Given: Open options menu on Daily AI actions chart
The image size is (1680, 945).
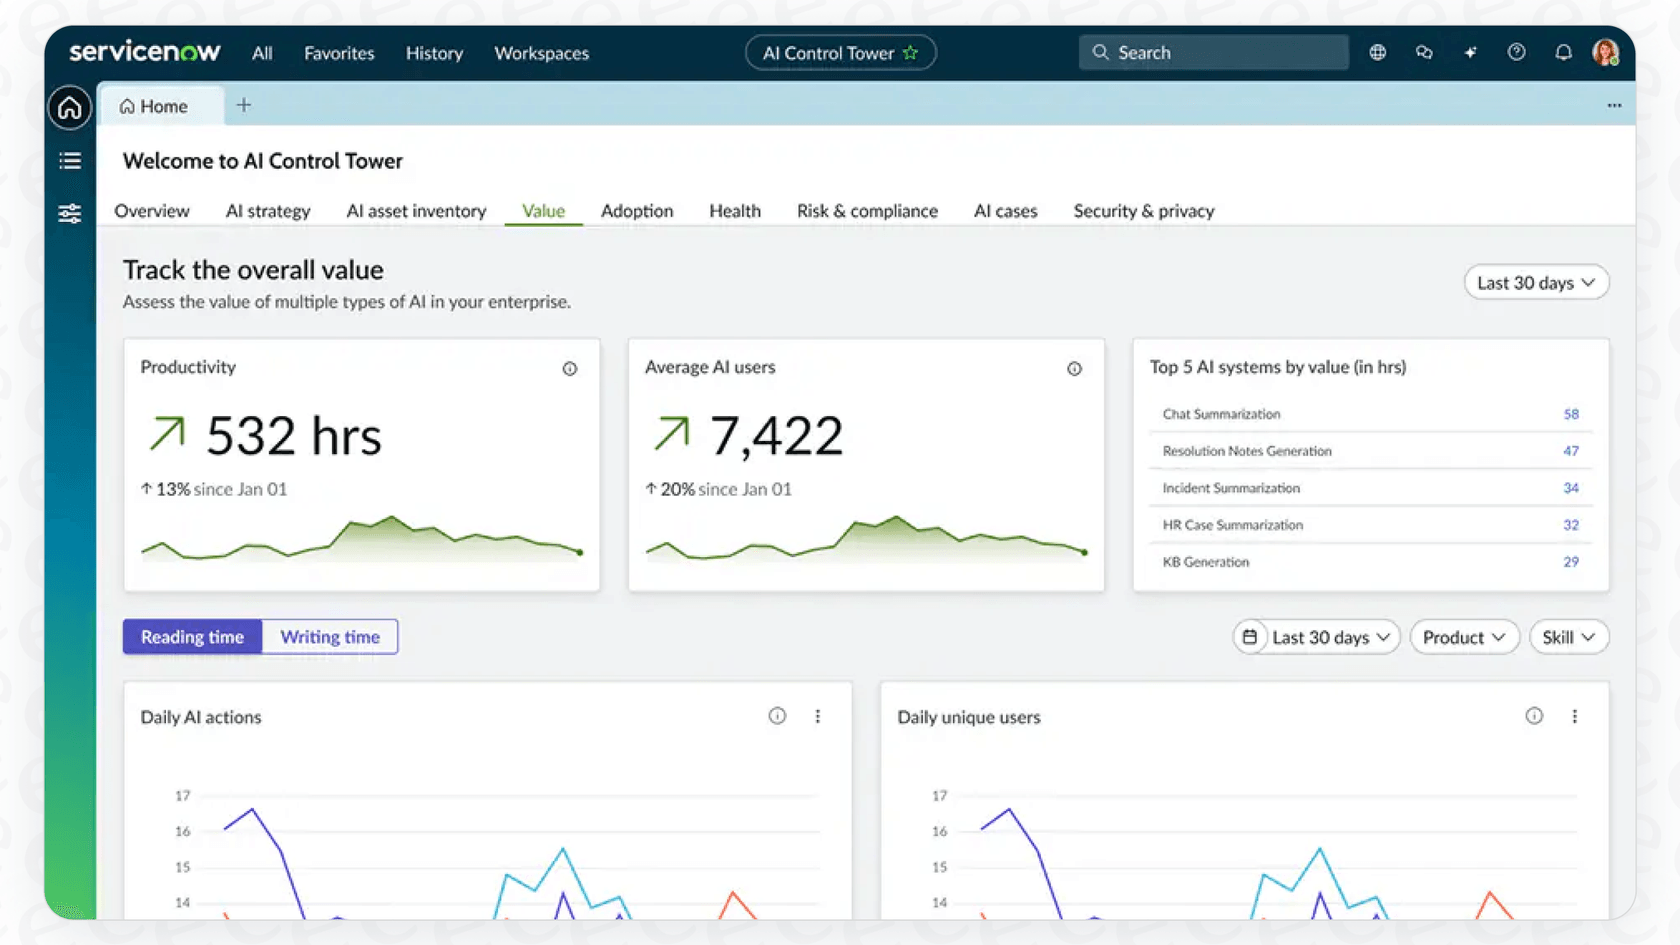Looking at the screenshot, I should (818, 716).
